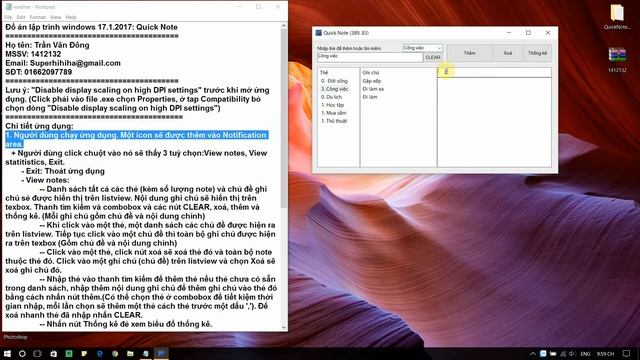
Task: Click the tag search input field
Action: (x=369, y=57)
